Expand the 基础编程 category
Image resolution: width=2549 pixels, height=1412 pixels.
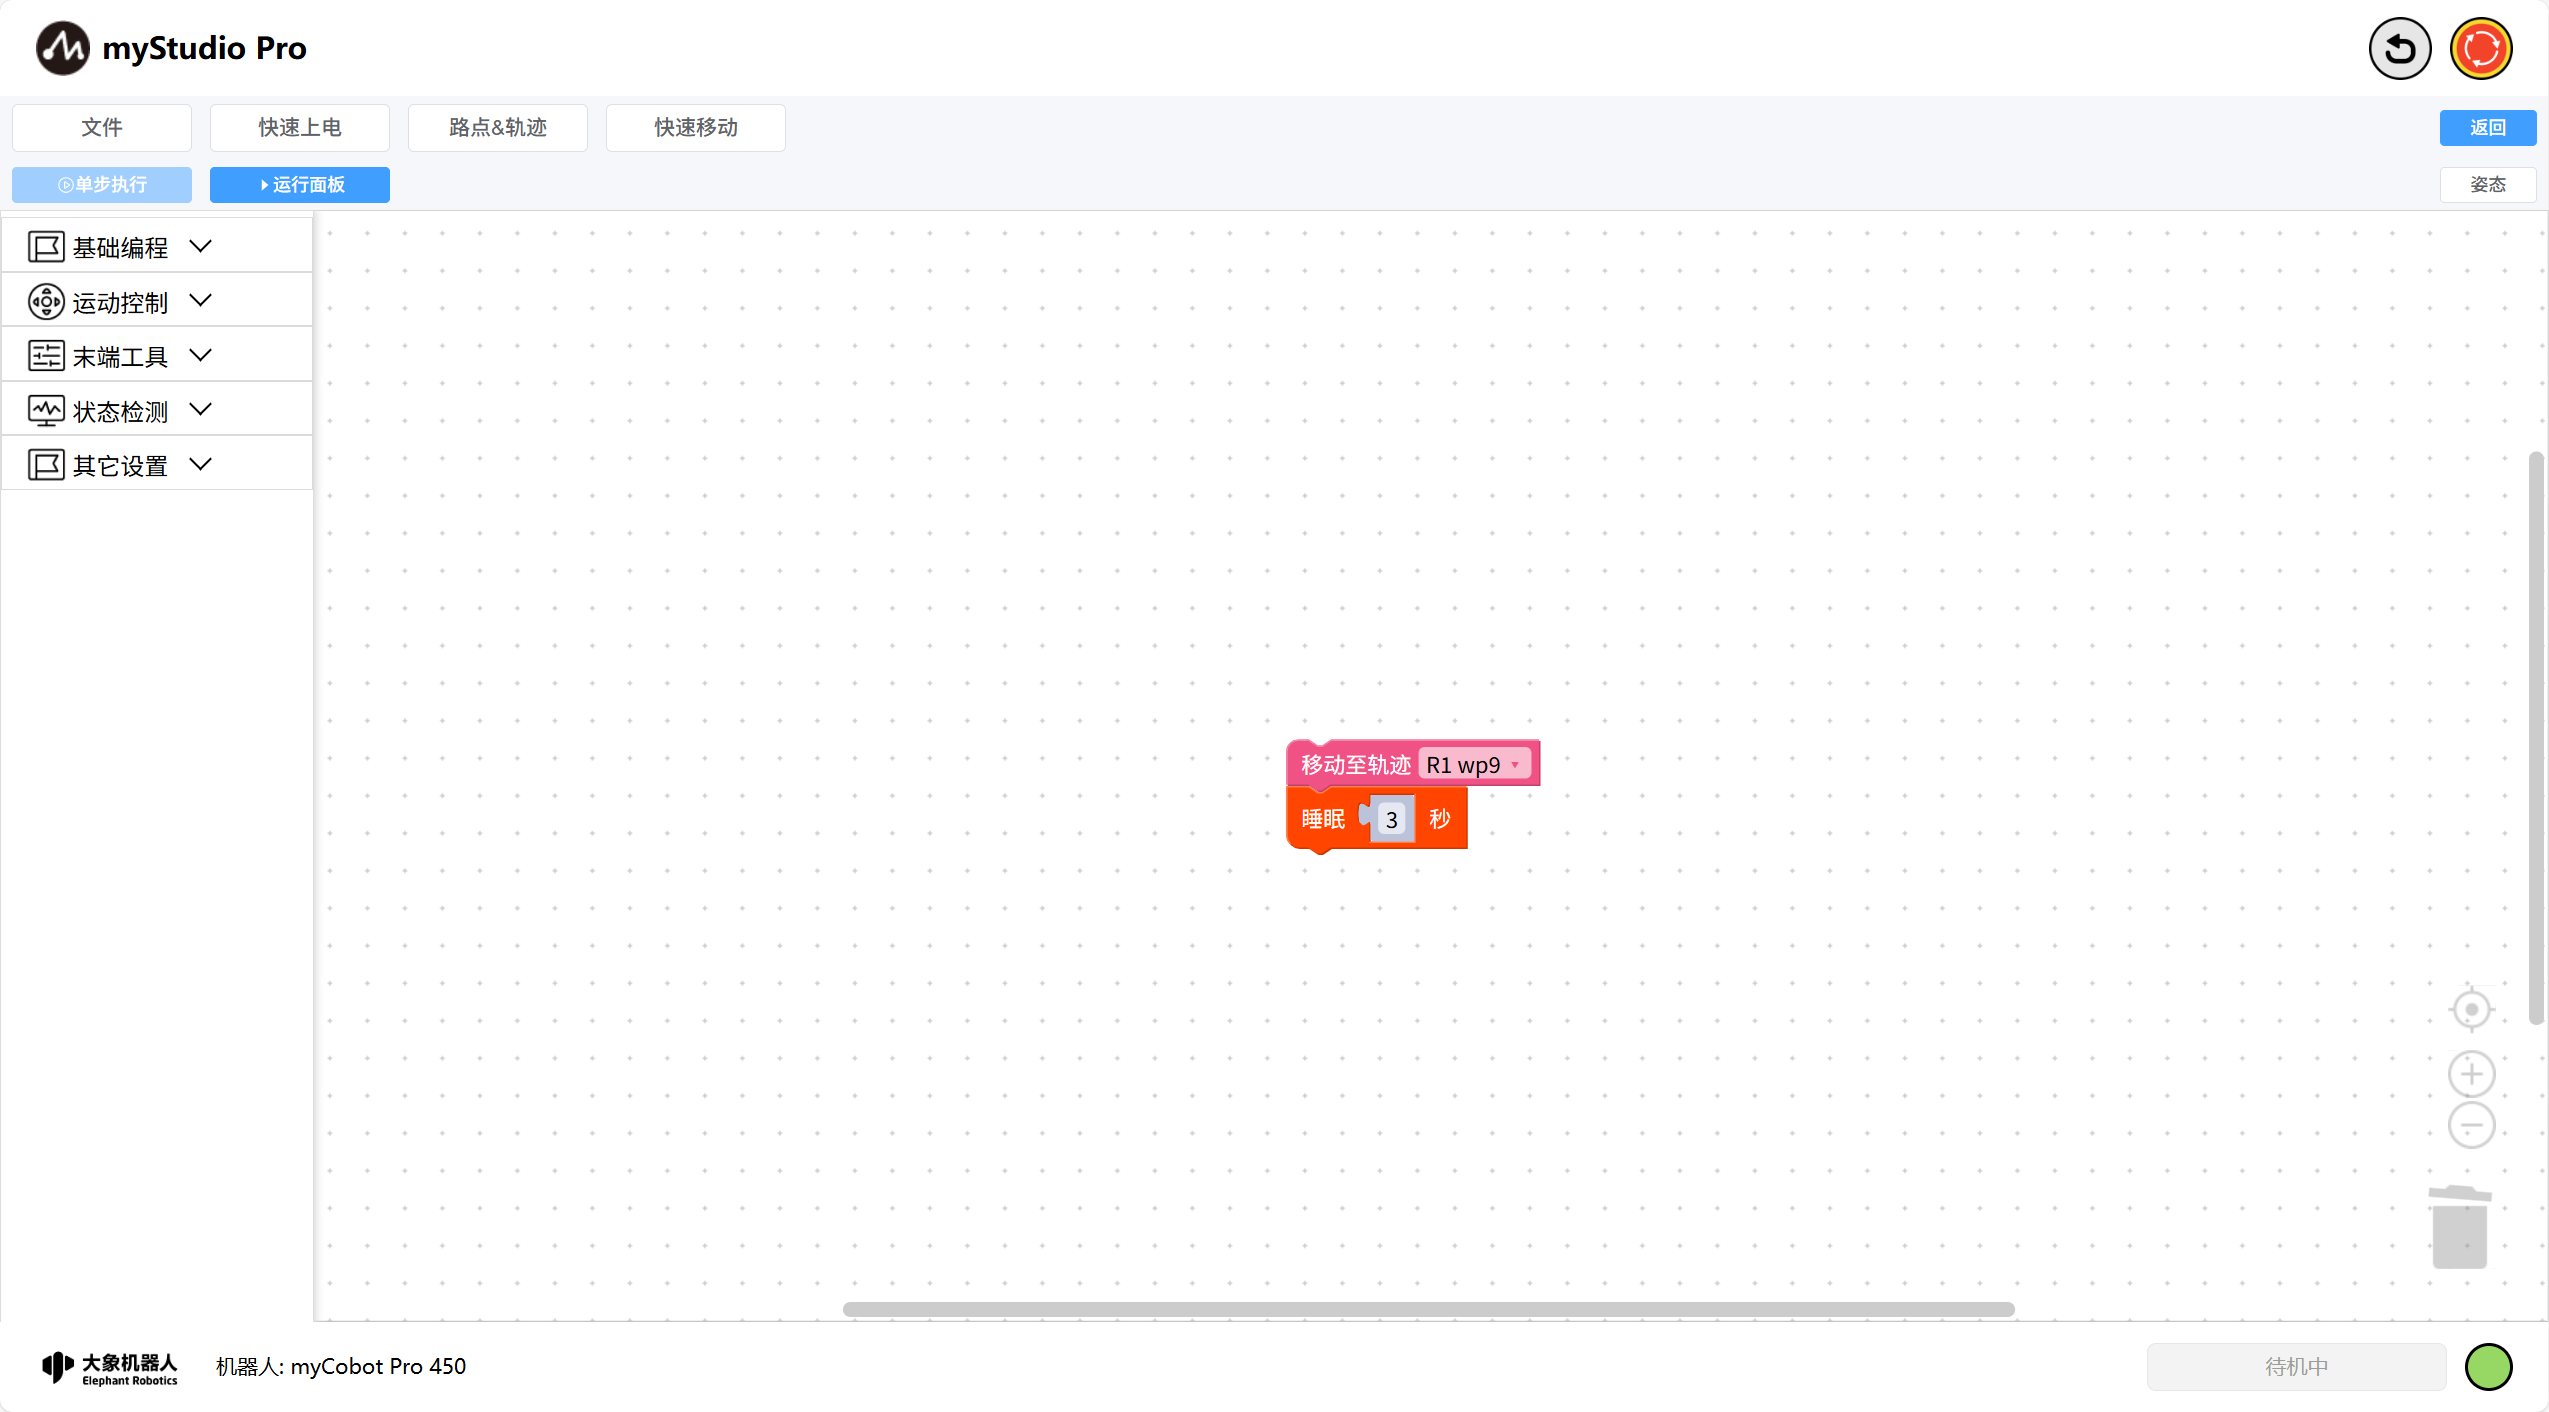pyautogui.click(x=200, y=247)
